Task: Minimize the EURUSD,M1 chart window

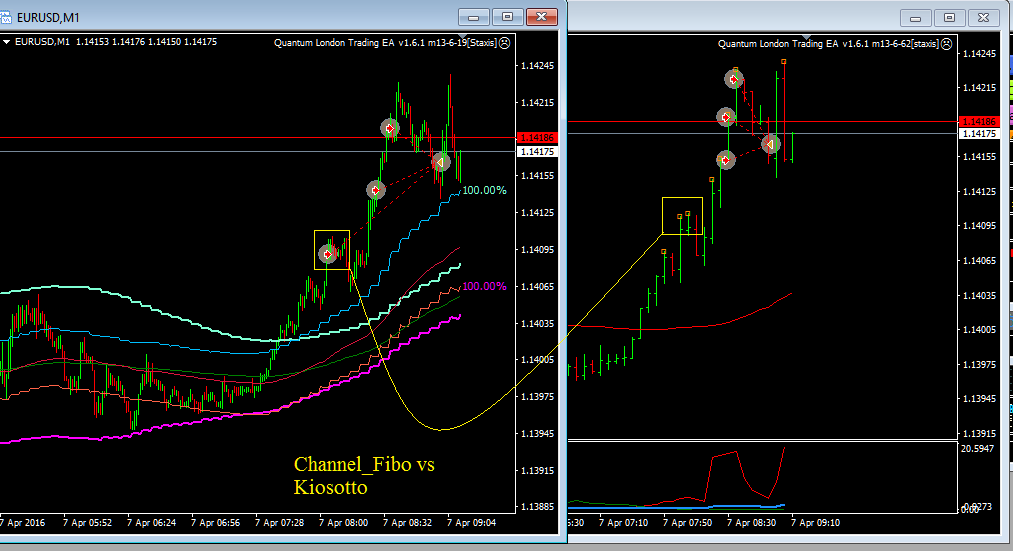Action: [x=474, y=17]
